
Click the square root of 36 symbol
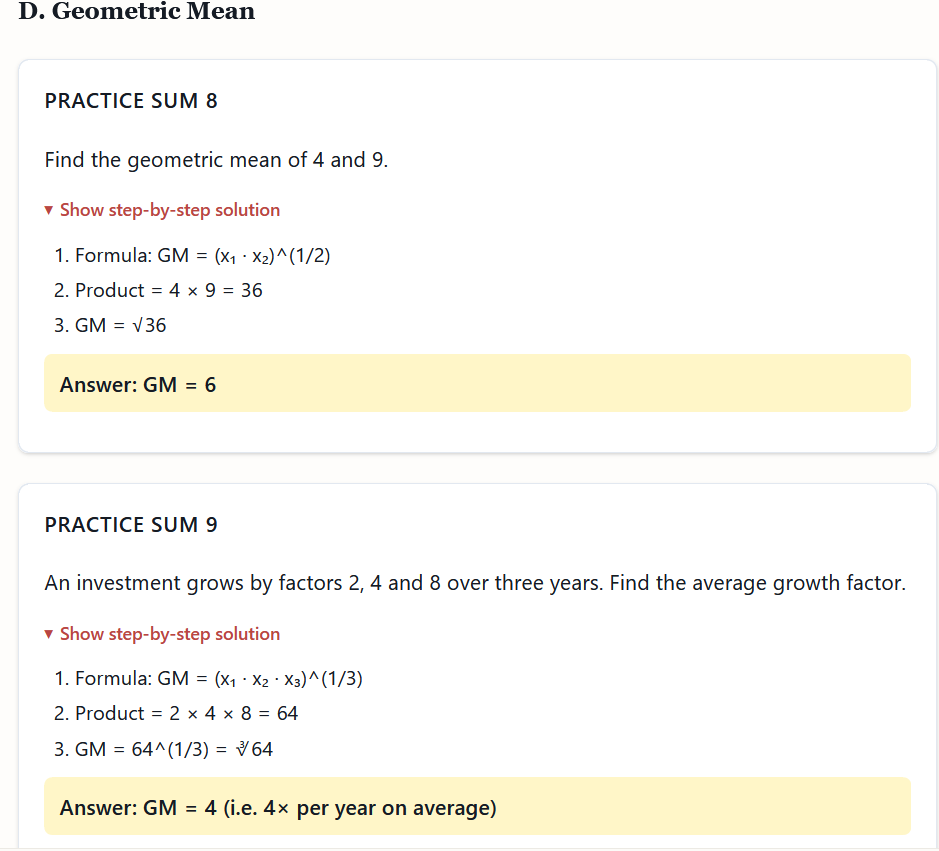pos(146,326)
